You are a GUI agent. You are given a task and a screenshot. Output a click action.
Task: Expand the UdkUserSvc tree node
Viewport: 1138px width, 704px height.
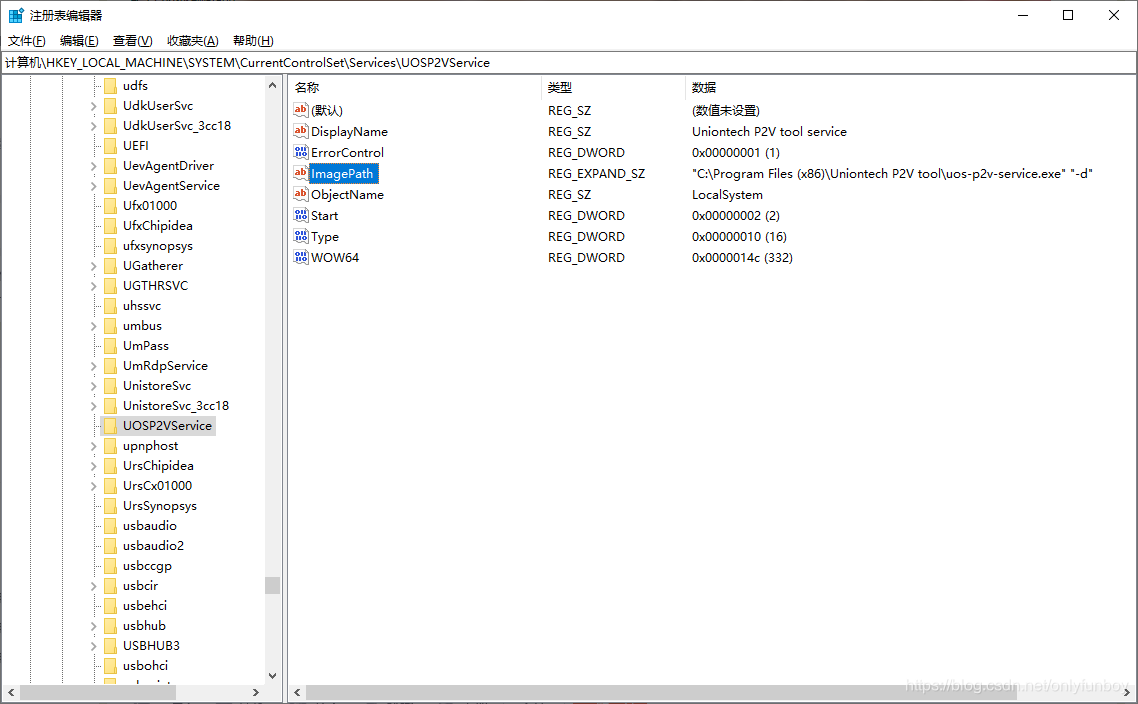click(x=94, y=106)
